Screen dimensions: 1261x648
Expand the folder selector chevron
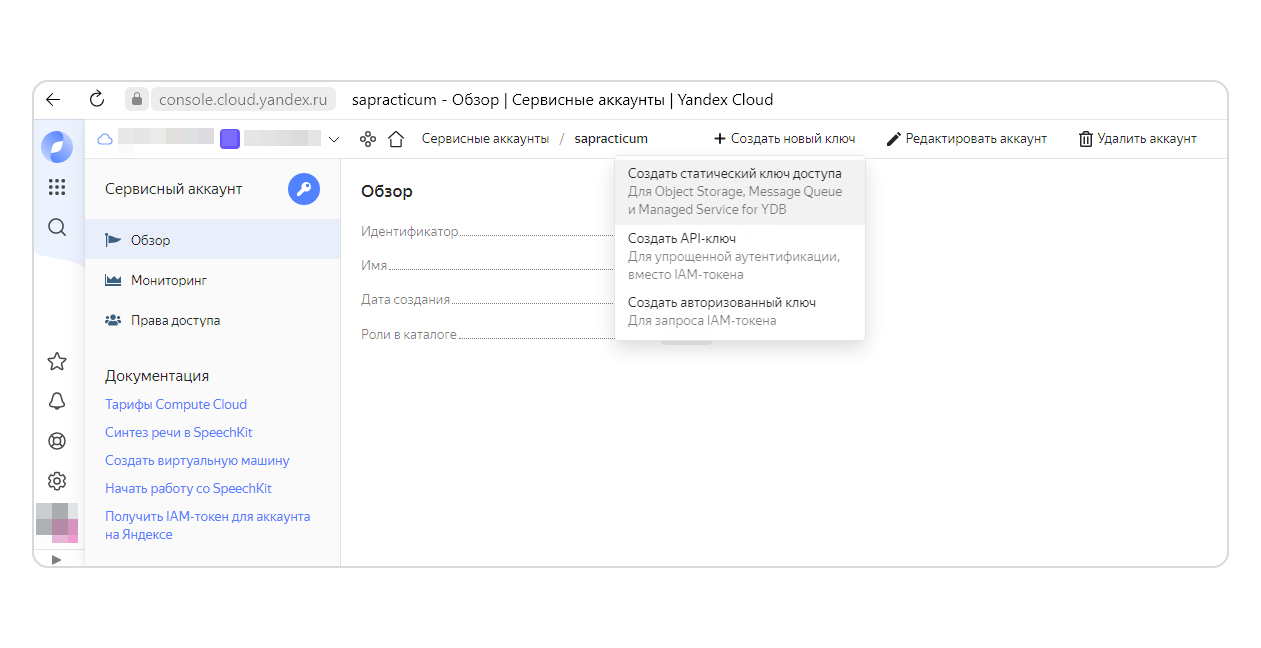click(334, 139)
